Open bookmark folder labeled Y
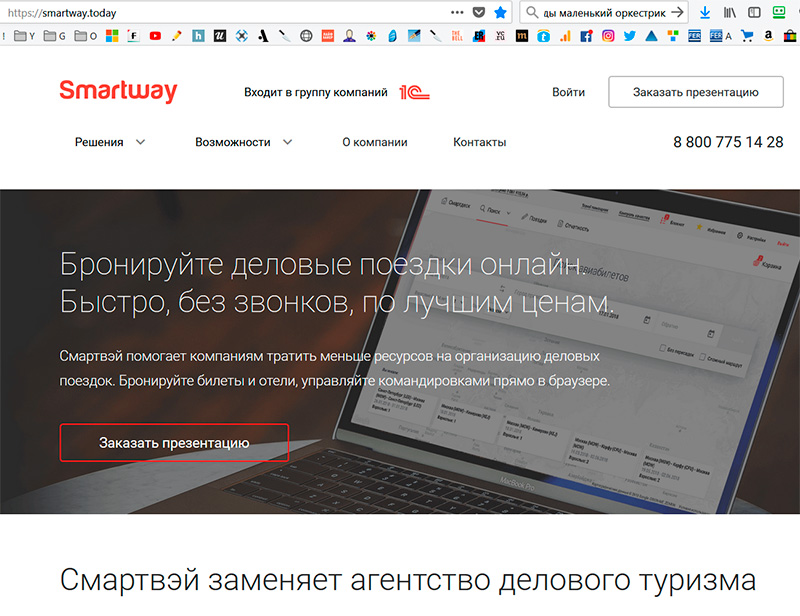This screenshot has width=800, height=616. click(23, 36)
